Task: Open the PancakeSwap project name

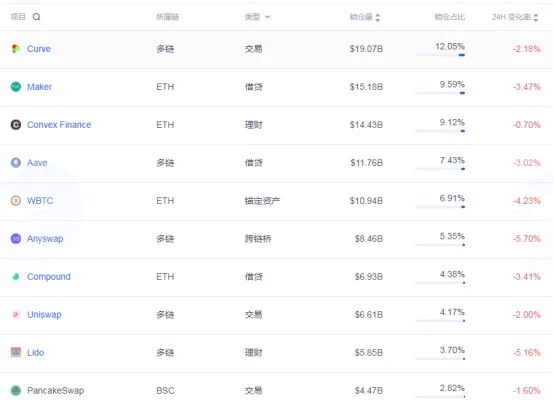Action: [55, 390]
